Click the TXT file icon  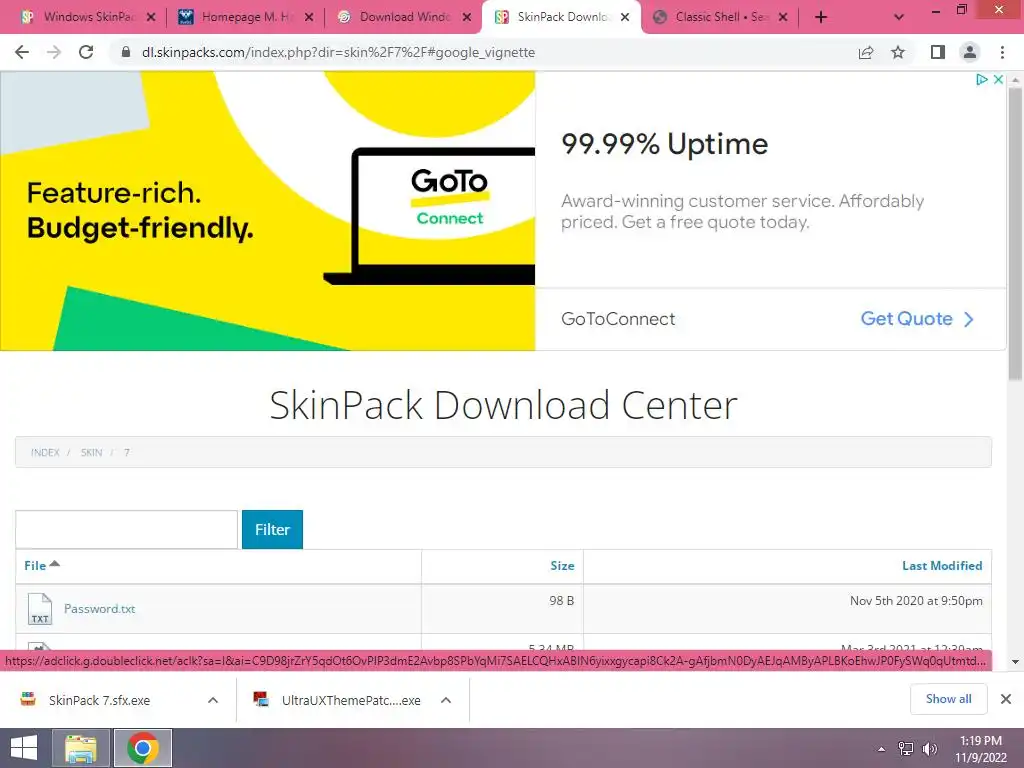pos(40,609)
